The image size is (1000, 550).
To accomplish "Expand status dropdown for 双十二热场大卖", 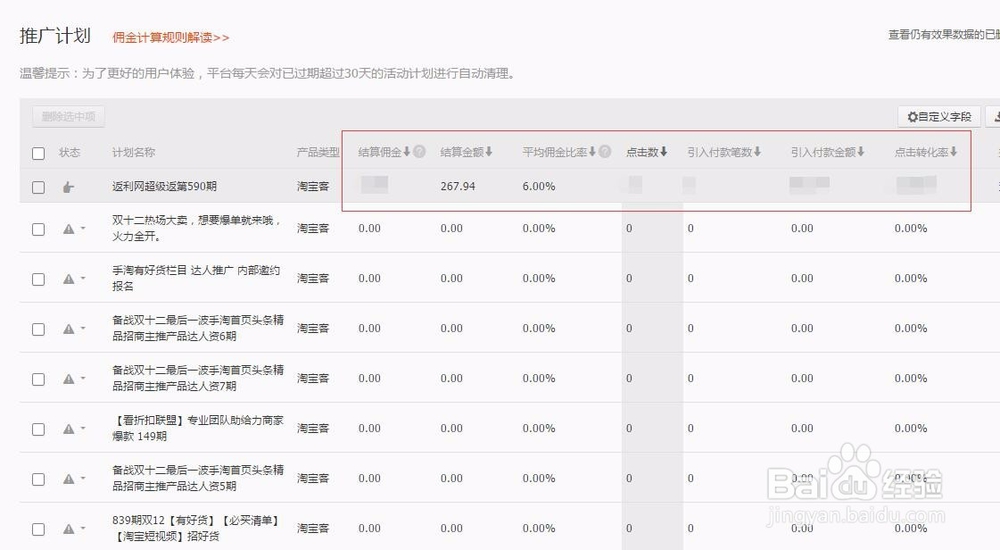I will [83, 228].
